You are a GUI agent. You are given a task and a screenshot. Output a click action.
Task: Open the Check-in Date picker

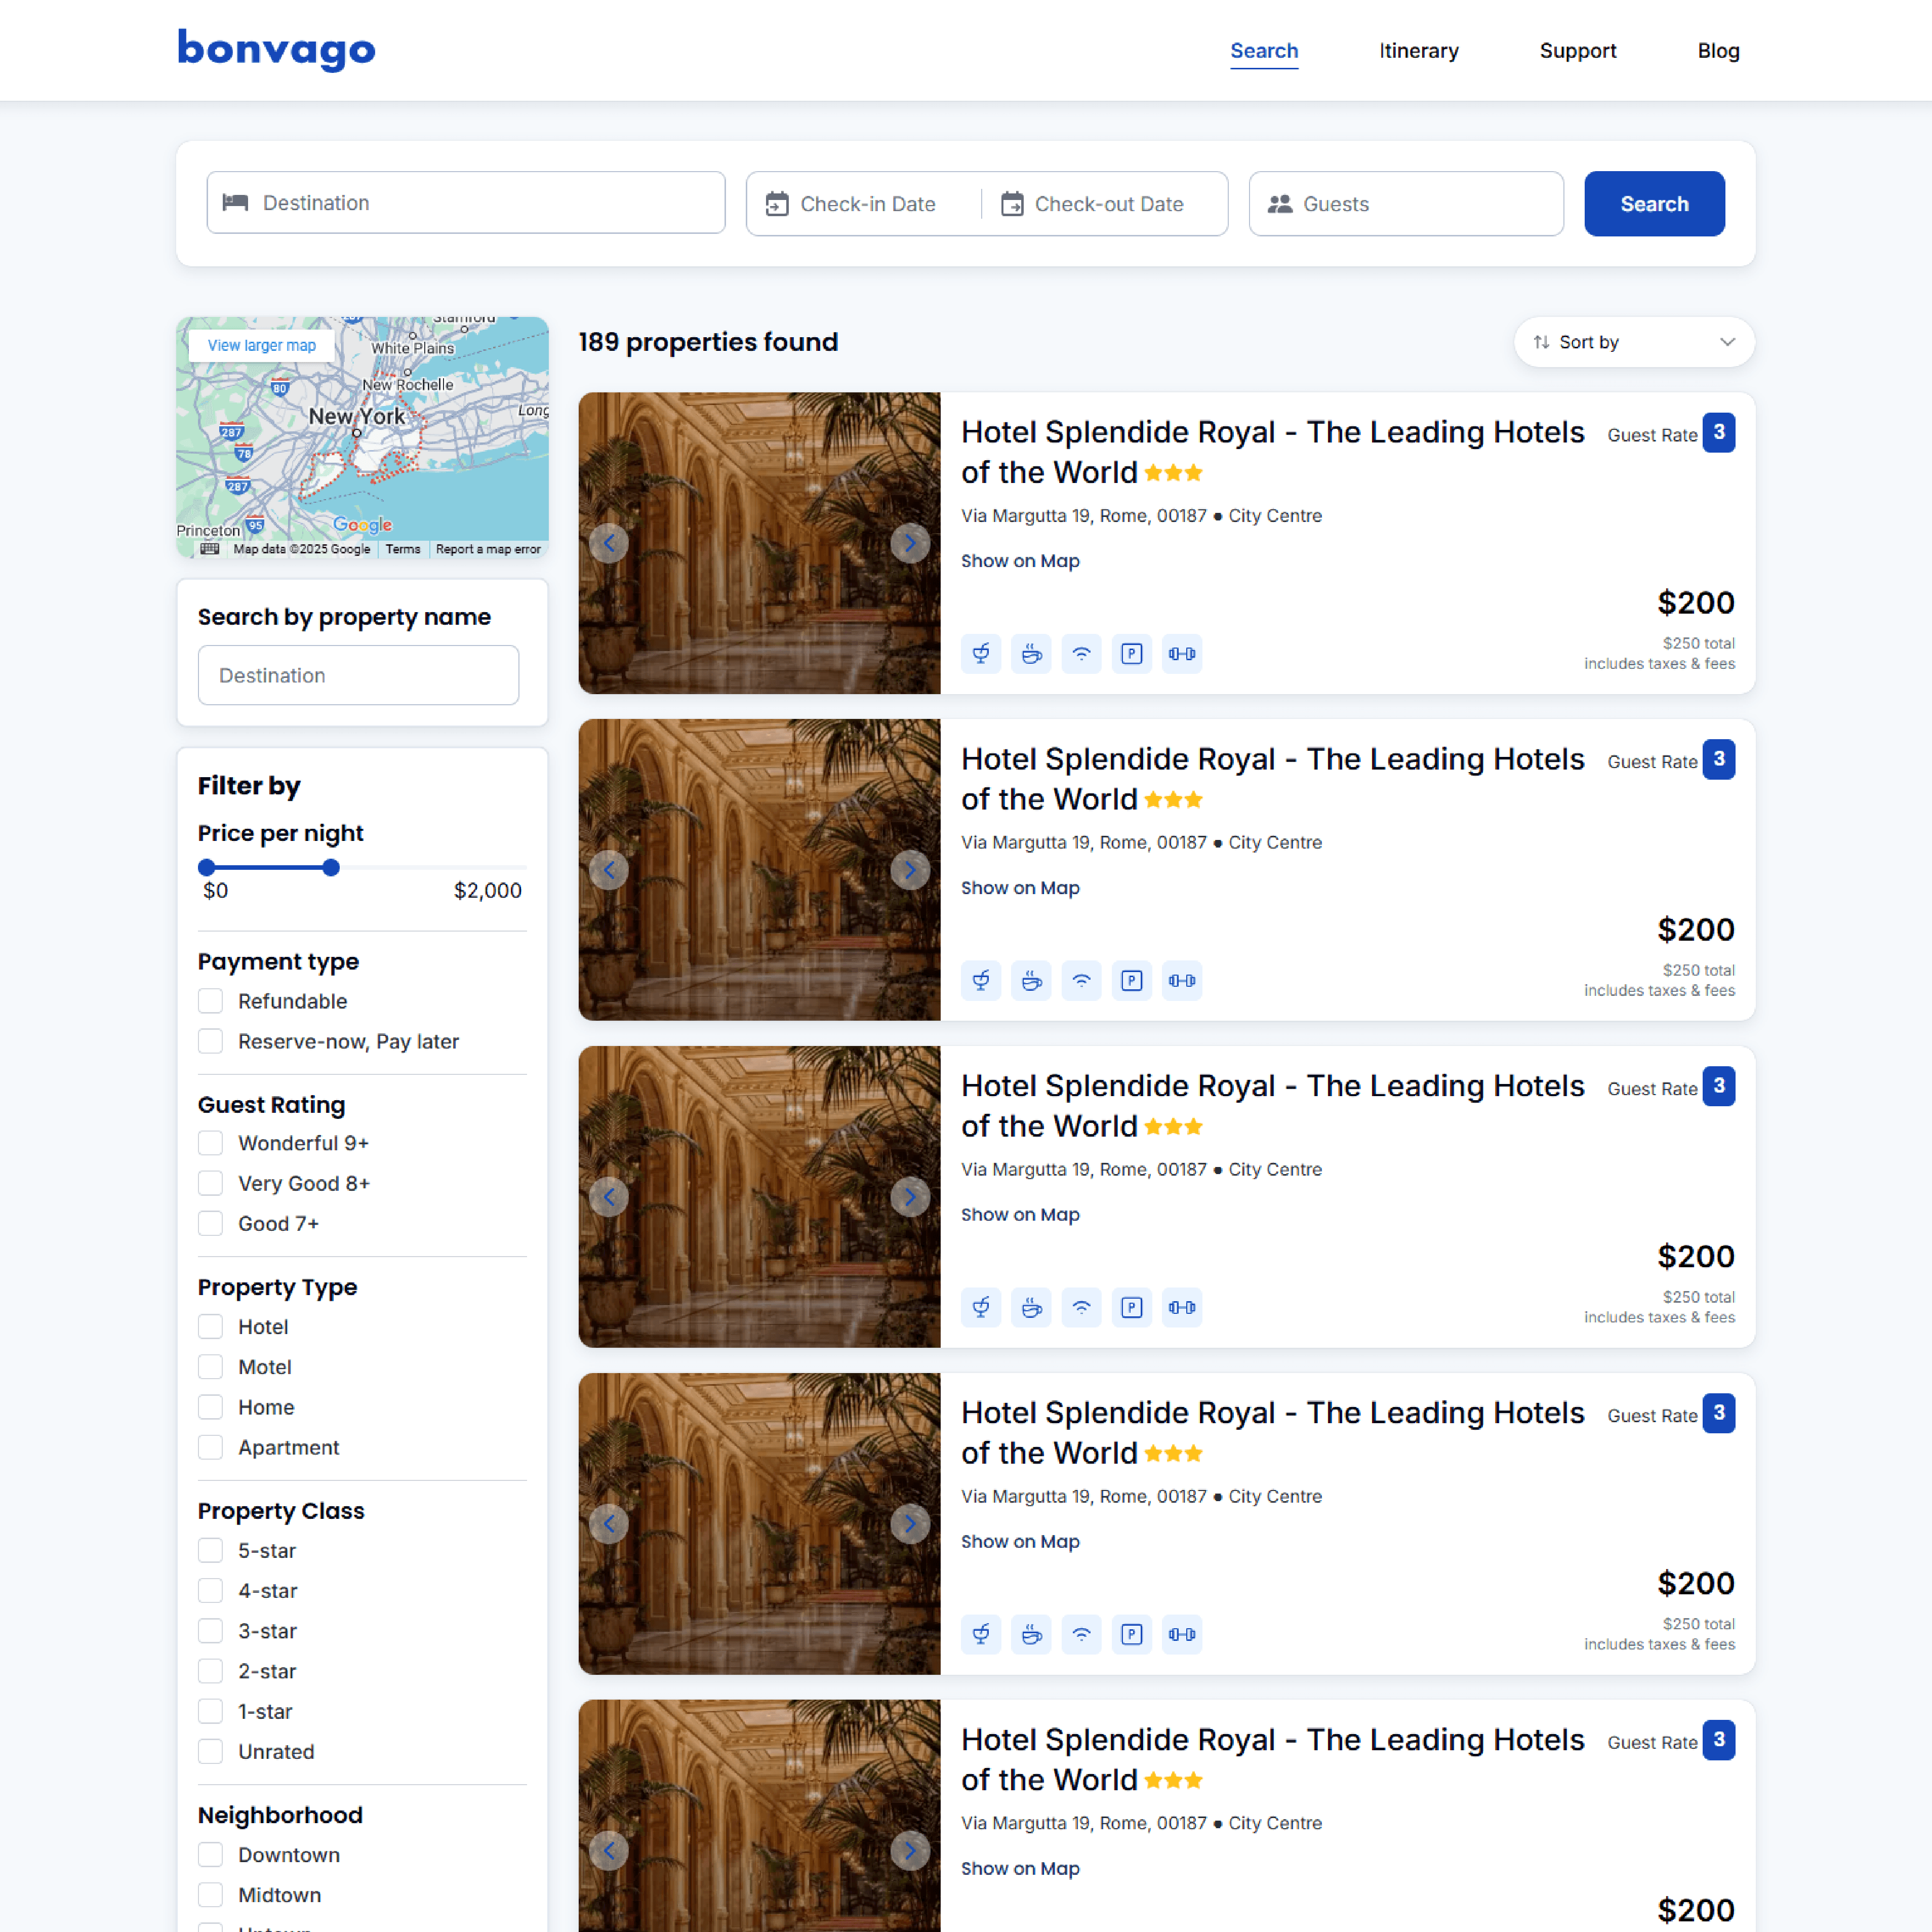point(865,204)
